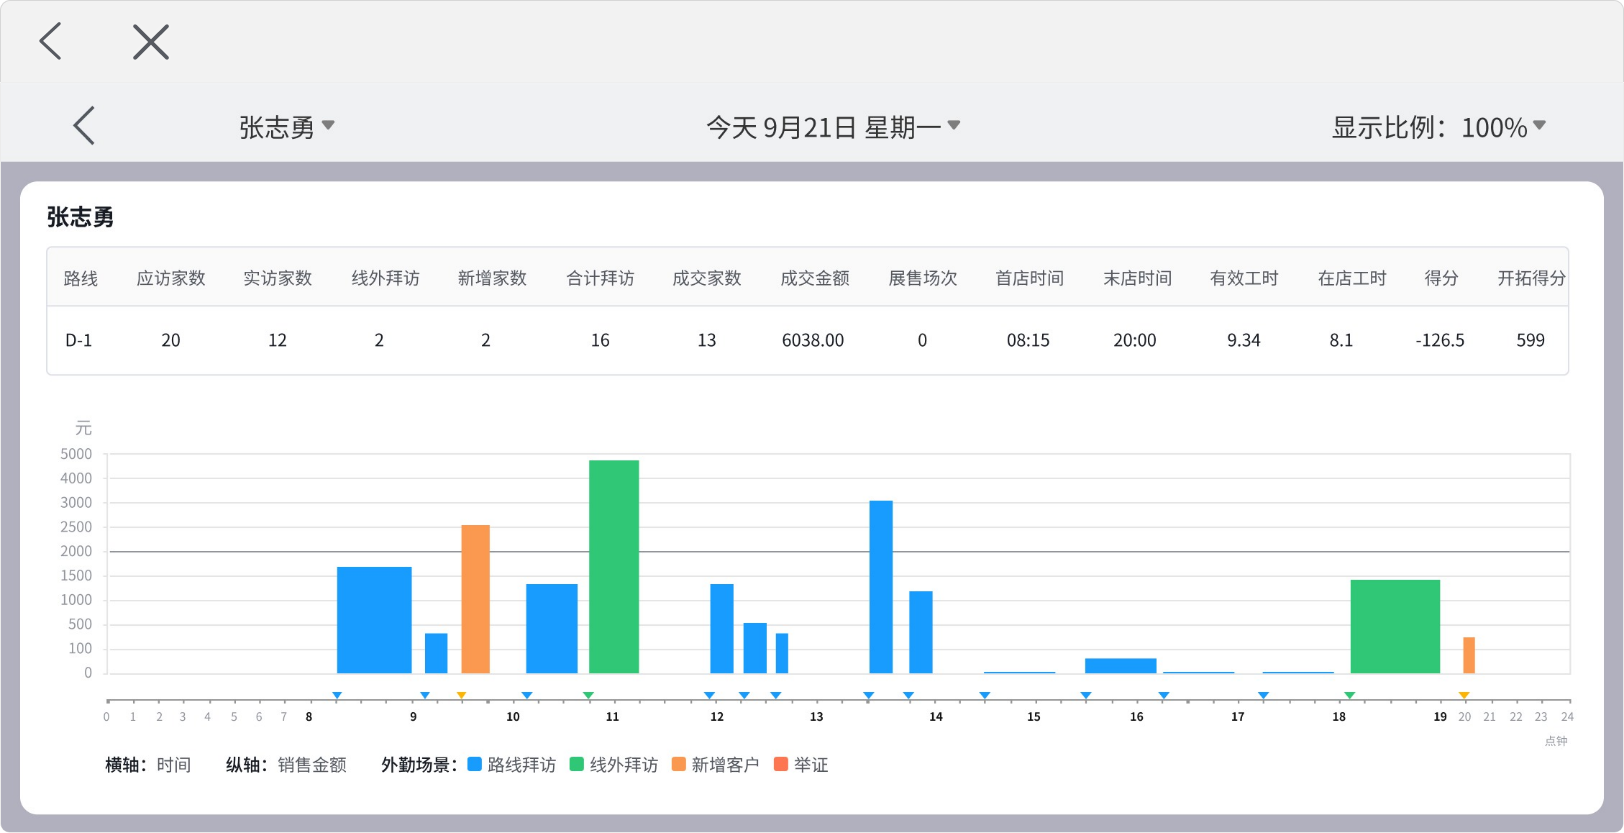Select the tallest blue bar between 13 and 14
The width and height of the screenshot is (1624, 833).
(x=881, y=587)
